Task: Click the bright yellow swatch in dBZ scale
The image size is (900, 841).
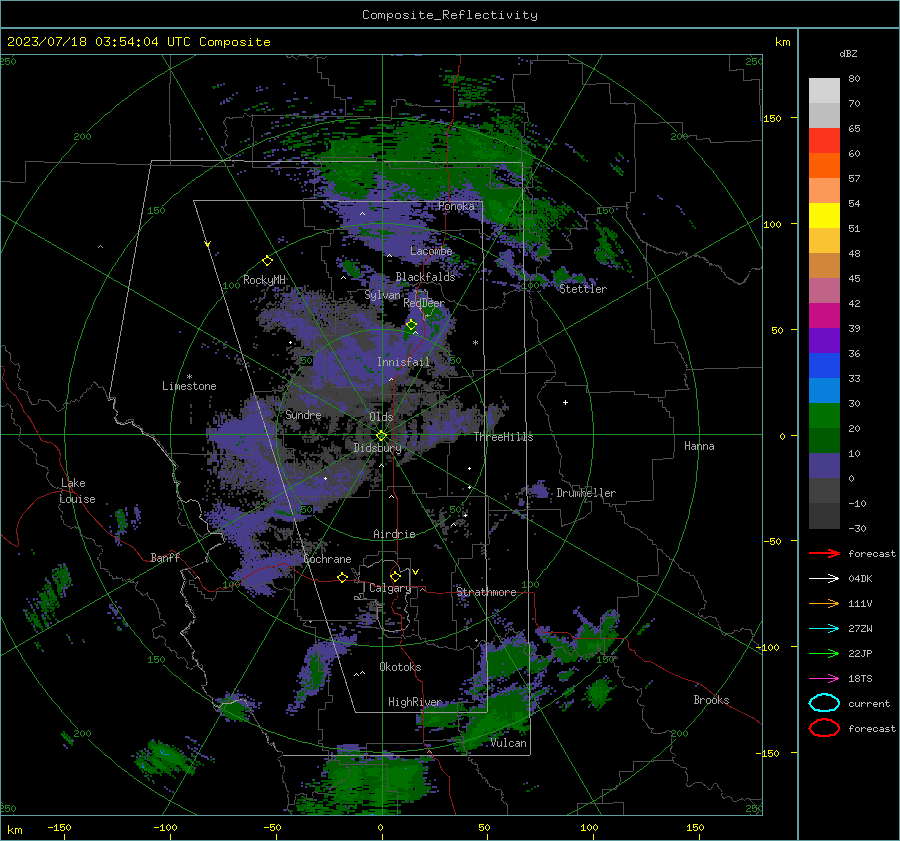Action: point(824,216)
